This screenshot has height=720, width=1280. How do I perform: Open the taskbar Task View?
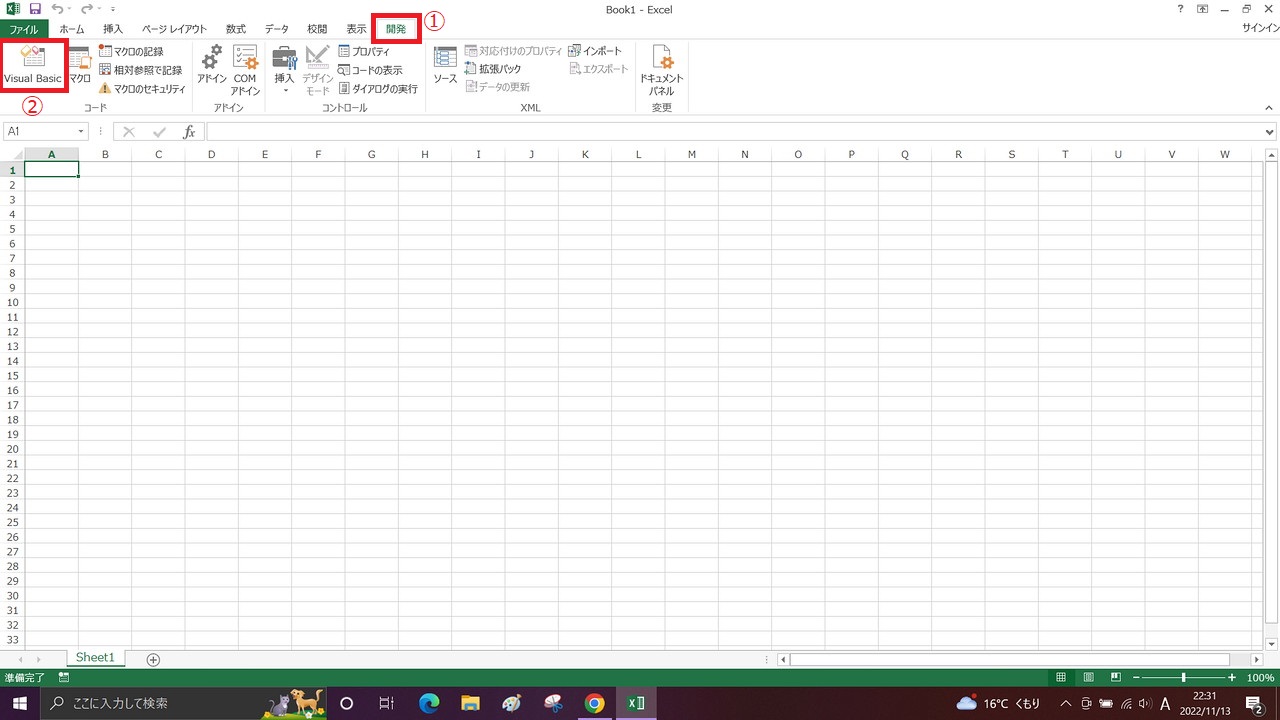pyautogui.click(x=387, y=703)
